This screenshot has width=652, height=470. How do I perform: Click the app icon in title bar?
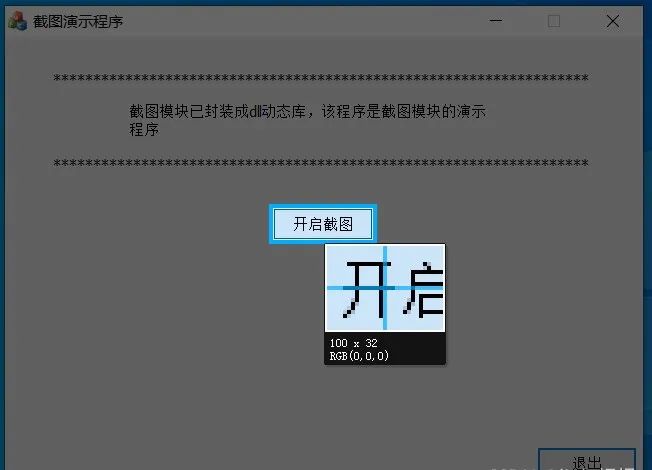pyautogui.click(x=17, y=21)
